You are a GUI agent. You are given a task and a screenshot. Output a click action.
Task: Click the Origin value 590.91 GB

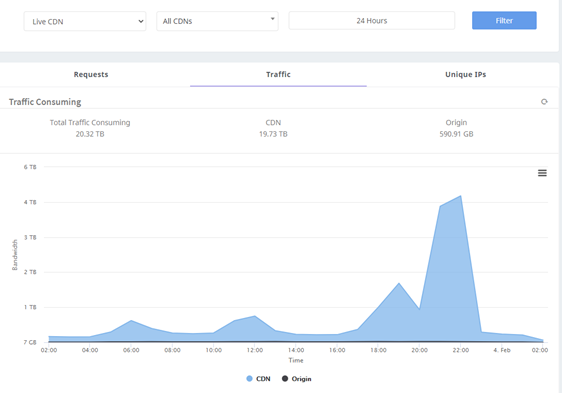456,134
